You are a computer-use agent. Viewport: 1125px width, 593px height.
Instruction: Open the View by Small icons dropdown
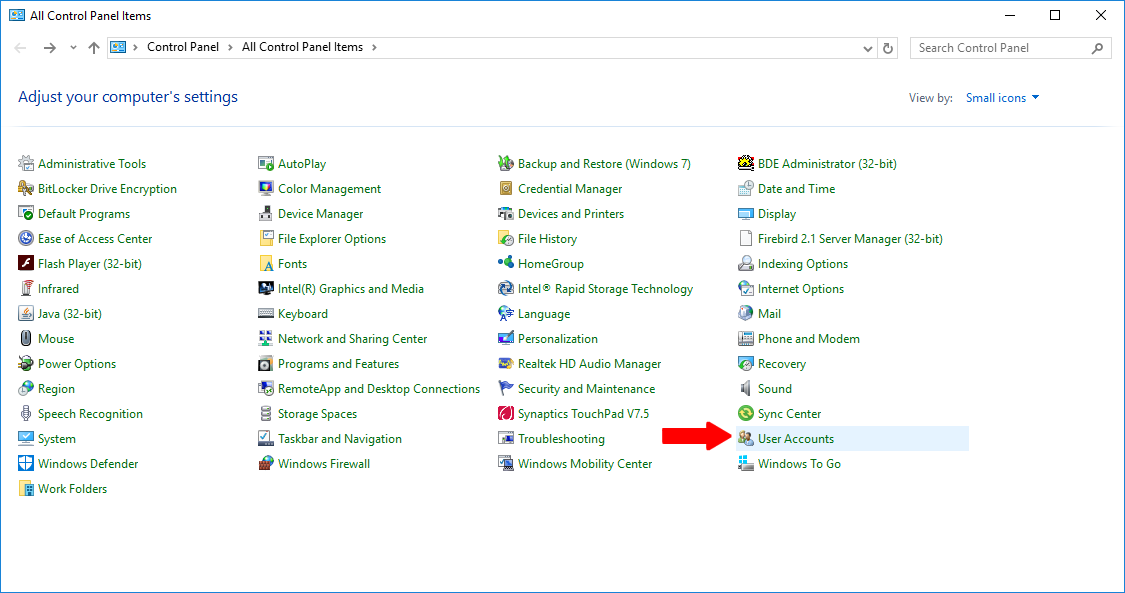pos(1002,98)
